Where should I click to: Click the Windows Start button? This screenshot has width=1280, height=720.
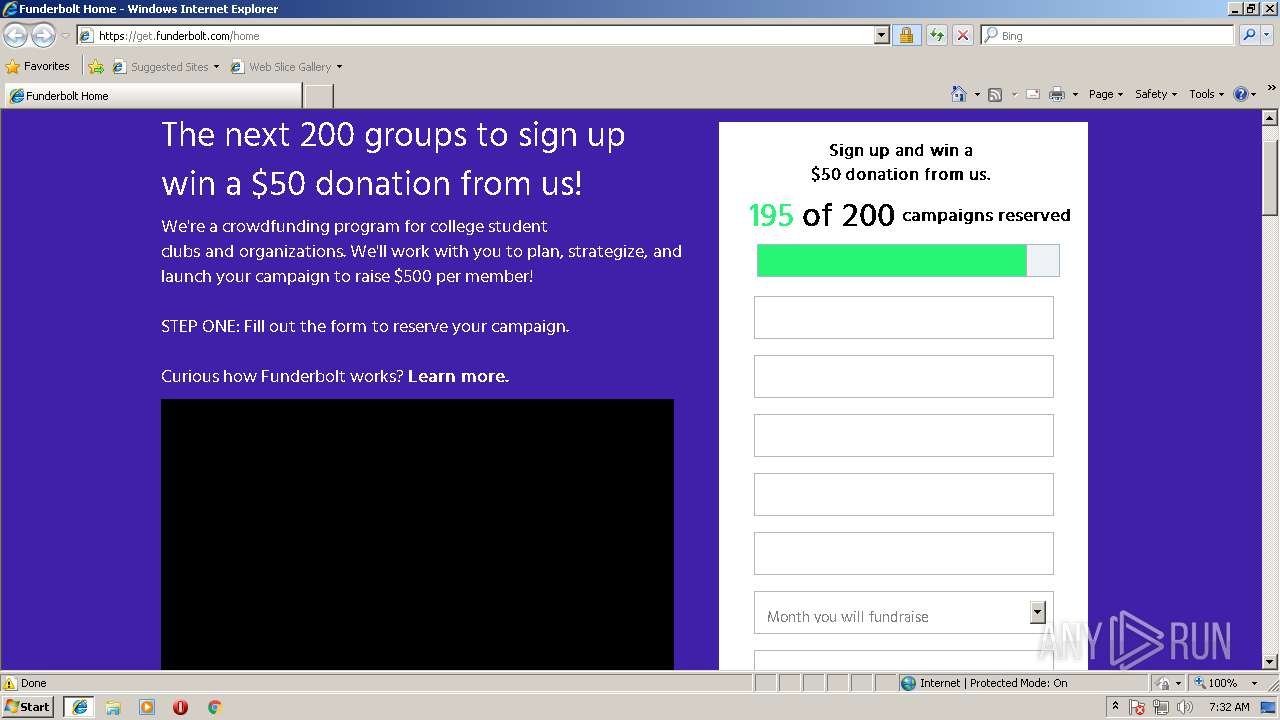point(28,706)
